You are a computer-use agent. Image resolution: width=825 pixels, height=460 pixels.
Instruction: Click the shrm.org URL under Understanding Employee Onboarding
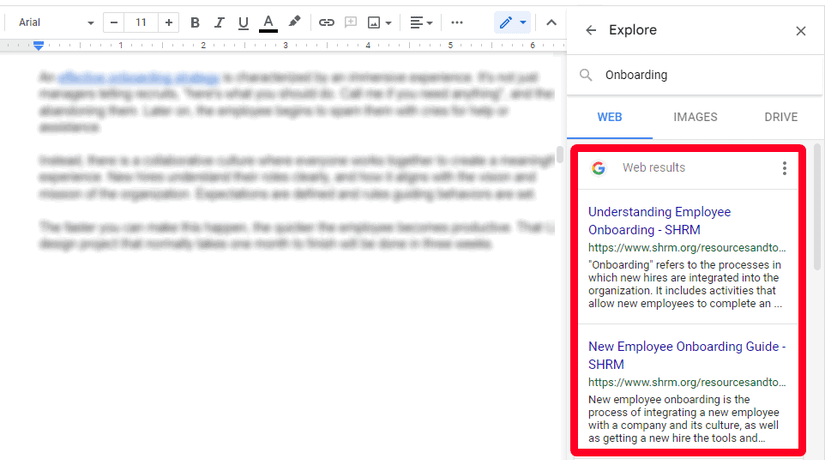(x=687, y=247)
